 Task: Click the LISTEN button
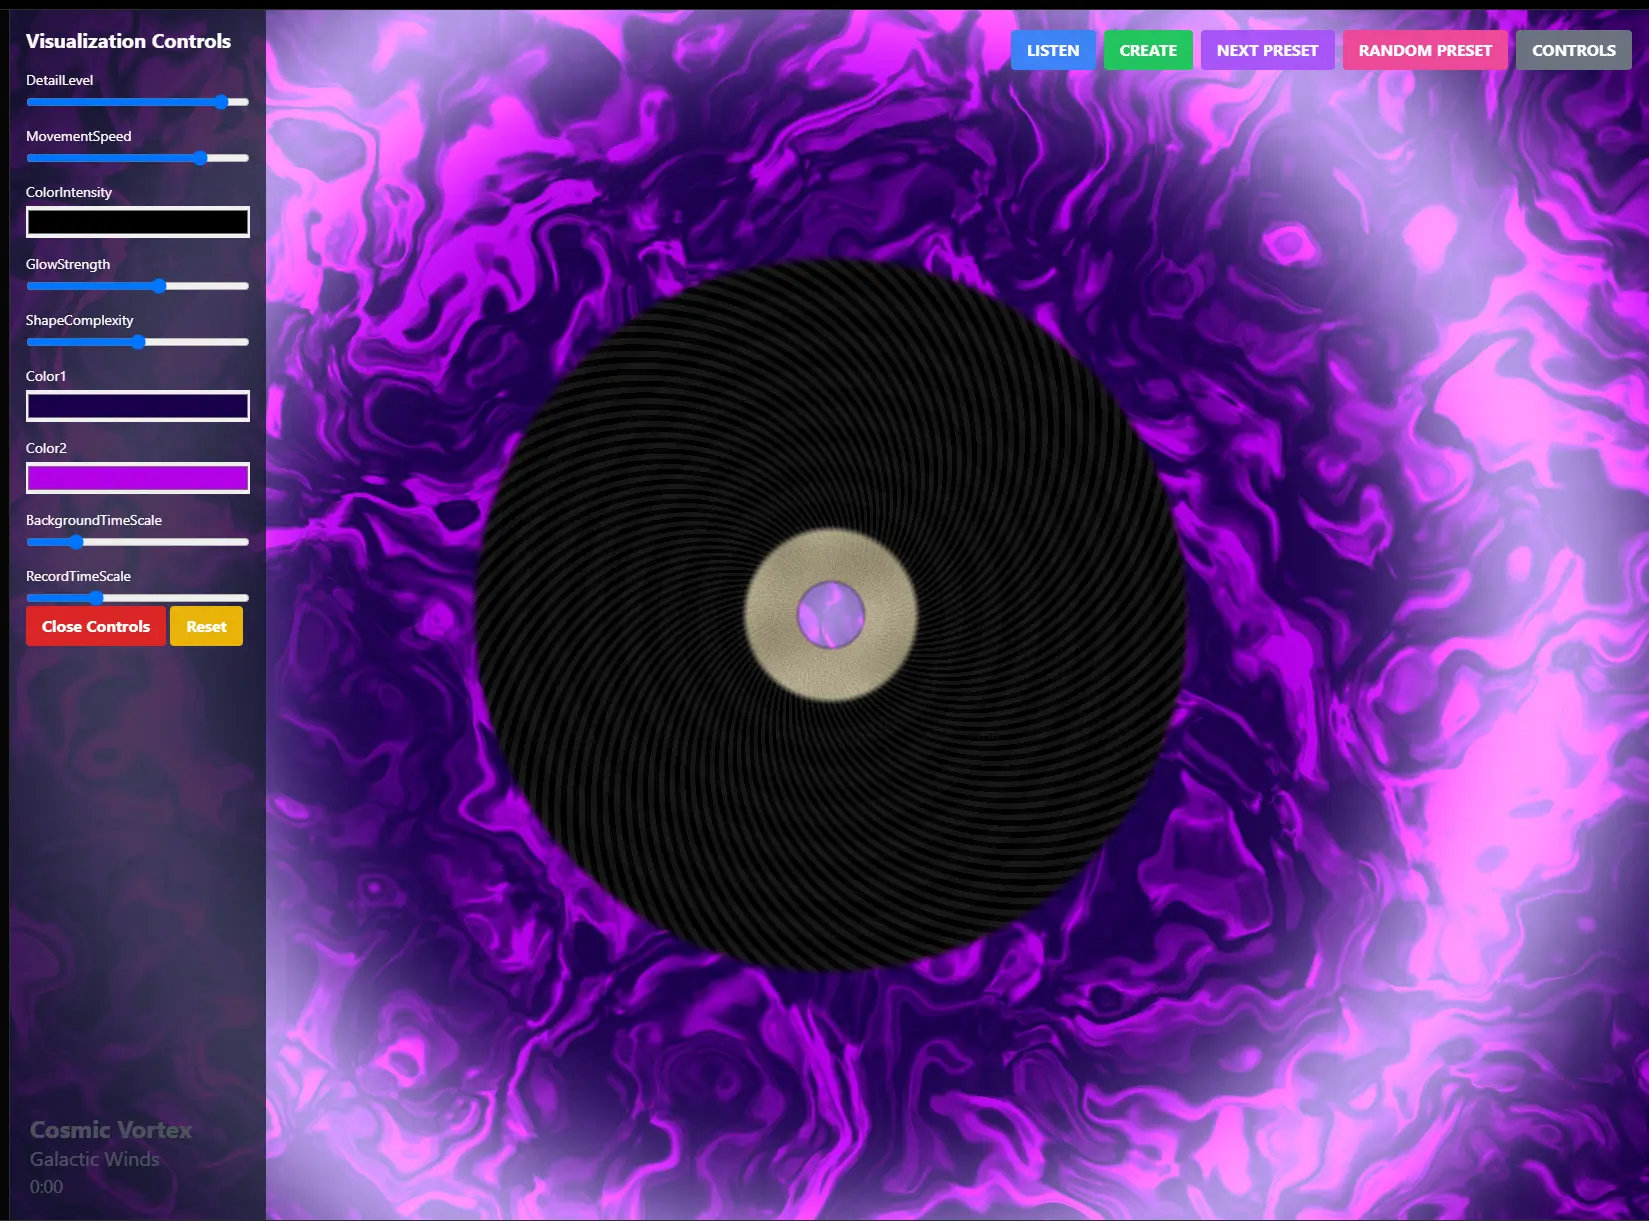click(x=1053, y=49)
